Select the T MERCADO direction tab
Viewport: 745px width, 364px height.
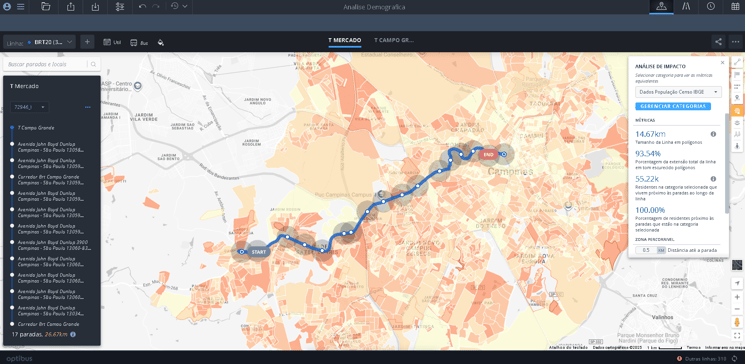344,41
